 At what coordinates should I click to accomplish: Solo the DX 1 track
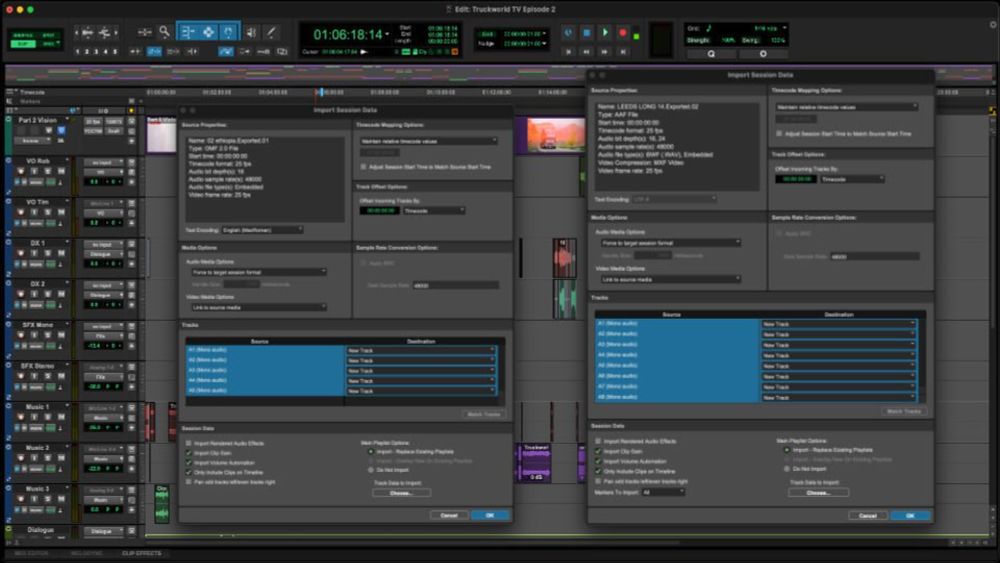[x=48, y=253]
